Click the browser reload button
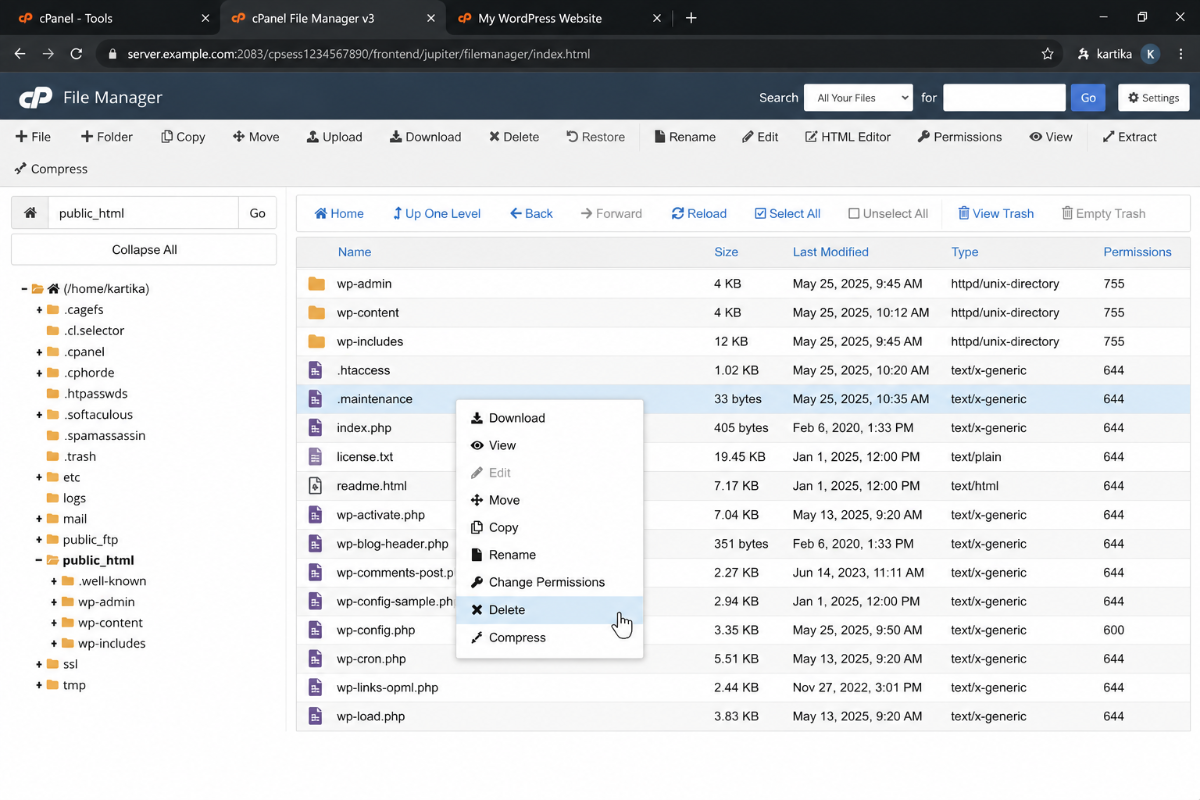 76,54
